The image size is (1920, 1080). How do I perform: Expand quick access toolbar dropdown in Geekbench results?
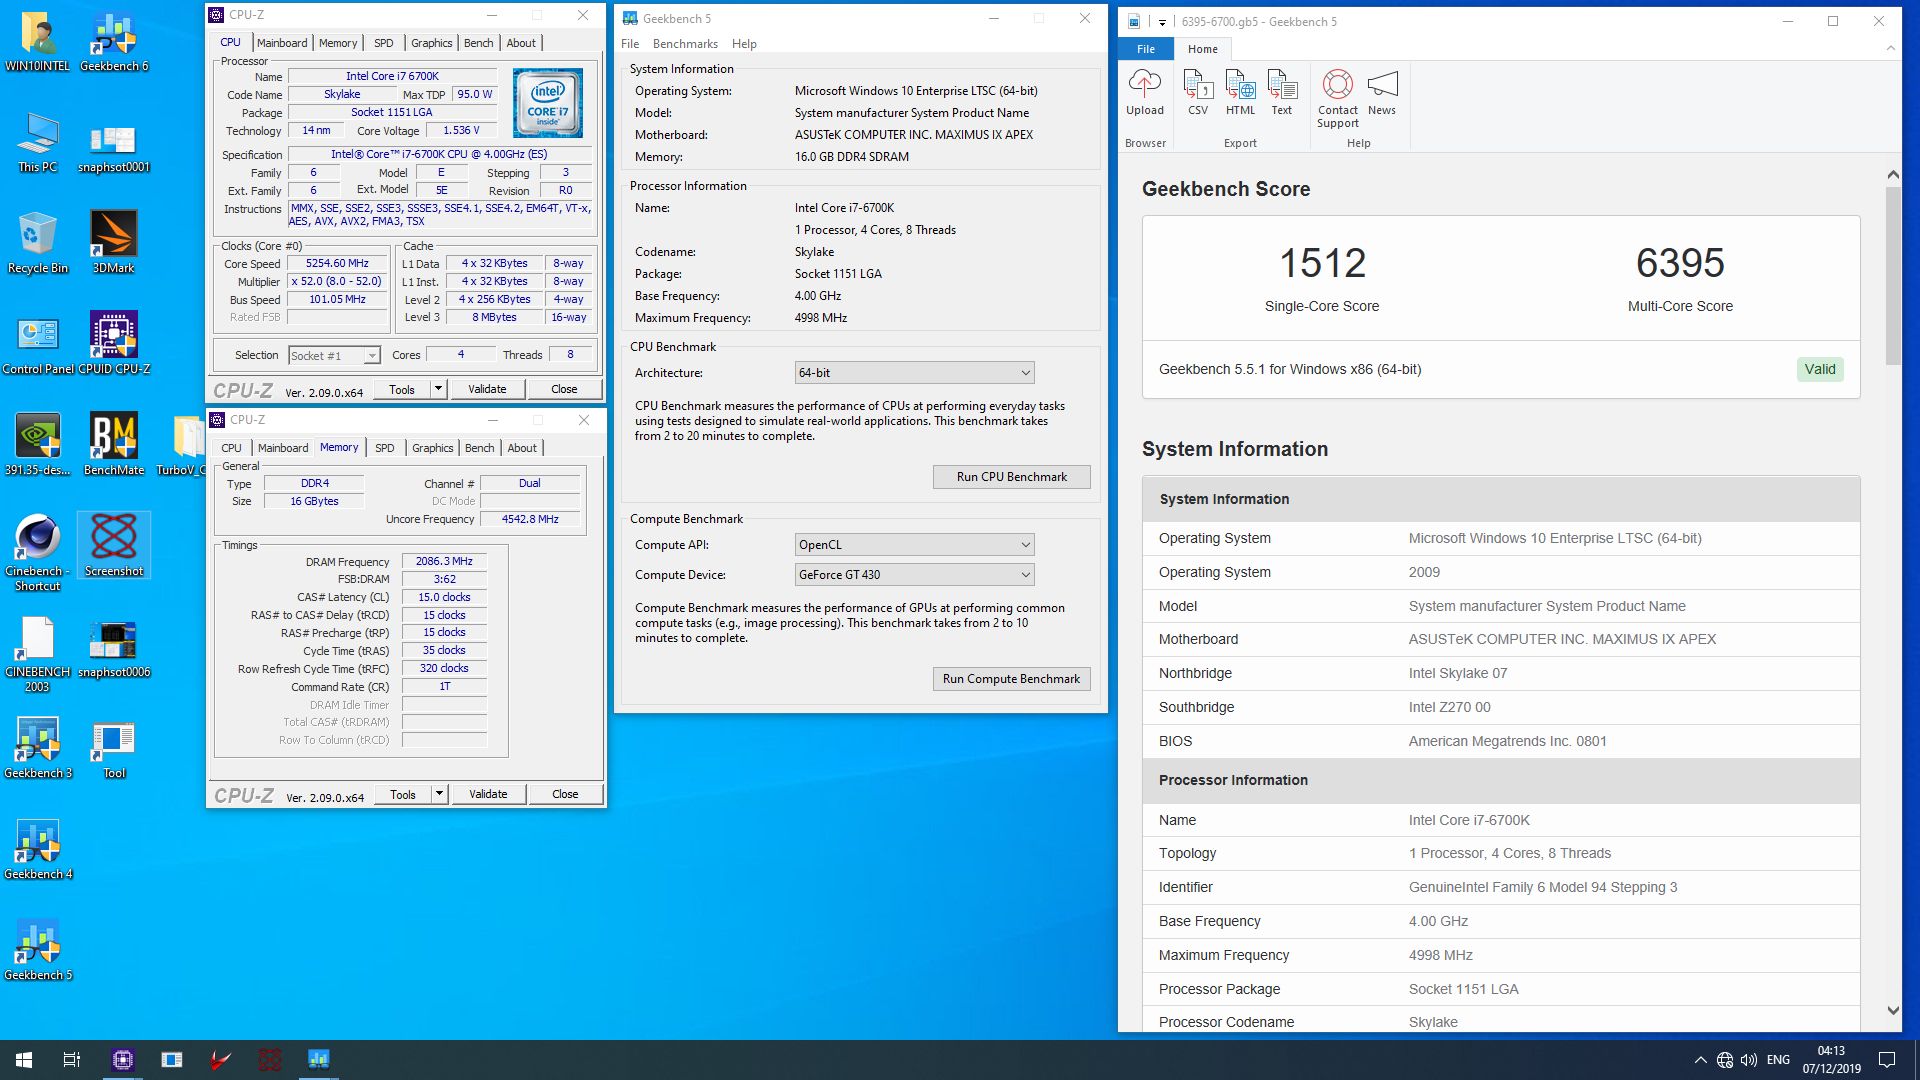pyautogui.click(x=1162, y=22)
